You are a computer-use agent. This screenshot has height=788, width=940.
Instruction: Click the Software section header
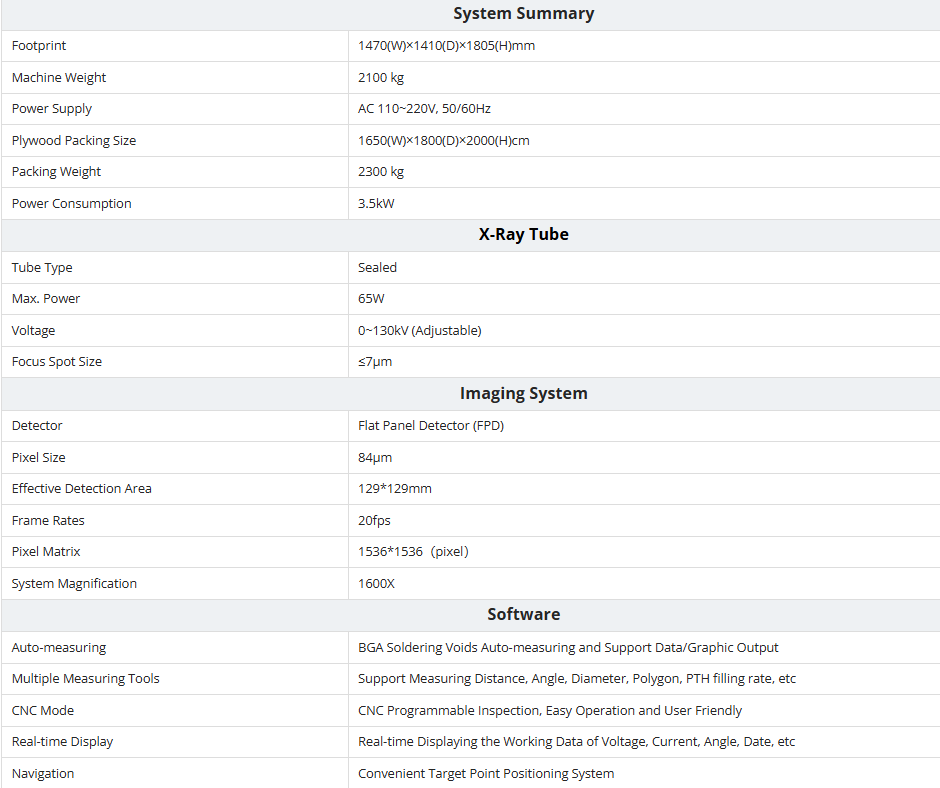point(523,615)
